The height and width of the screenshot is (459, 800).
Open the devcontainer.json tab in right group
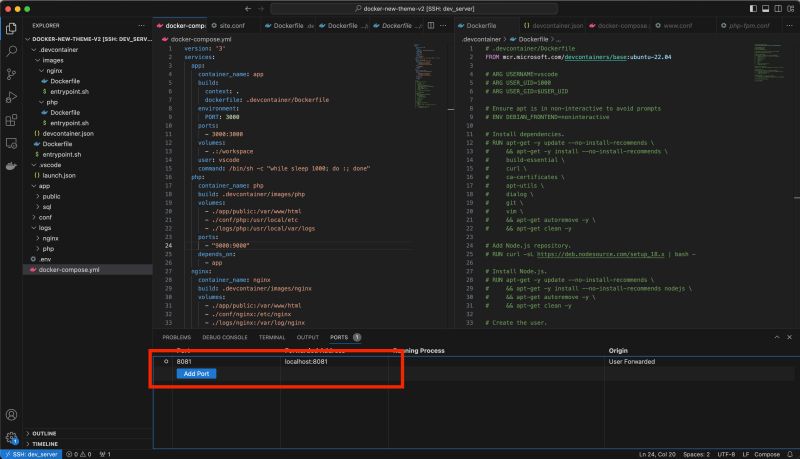tap(553, 26)
